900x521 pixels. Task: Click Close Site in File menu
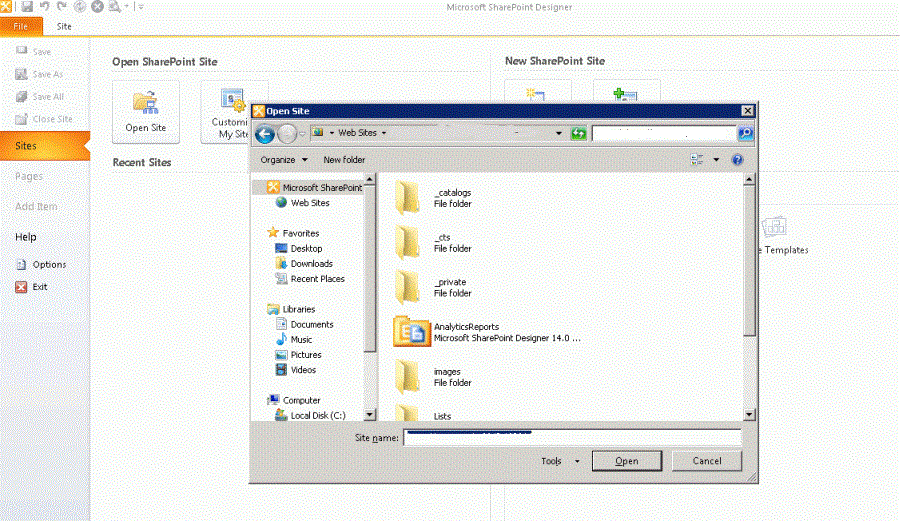[x=44, y=119]
